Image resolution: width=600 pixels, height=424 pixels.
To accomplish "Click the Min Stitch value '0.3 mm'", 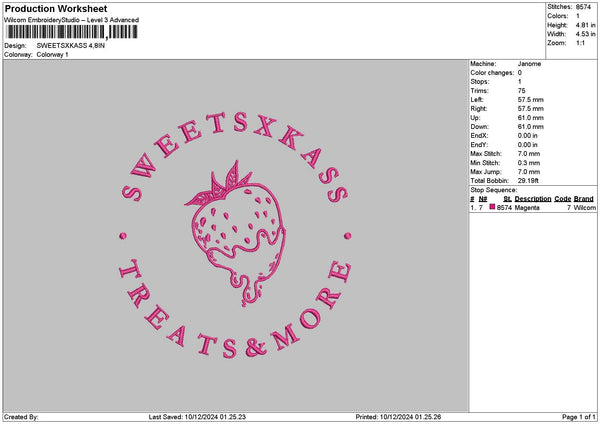I will coord(529,163).
